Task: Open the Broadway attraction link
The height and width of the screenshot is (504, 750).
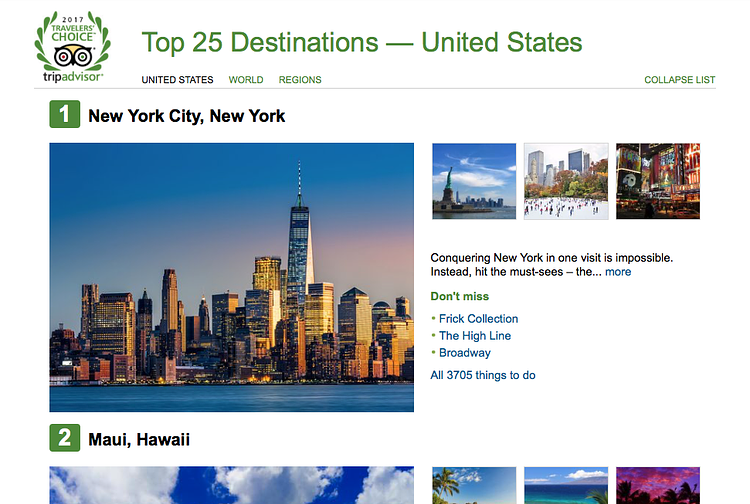Action: pos(465,353)
